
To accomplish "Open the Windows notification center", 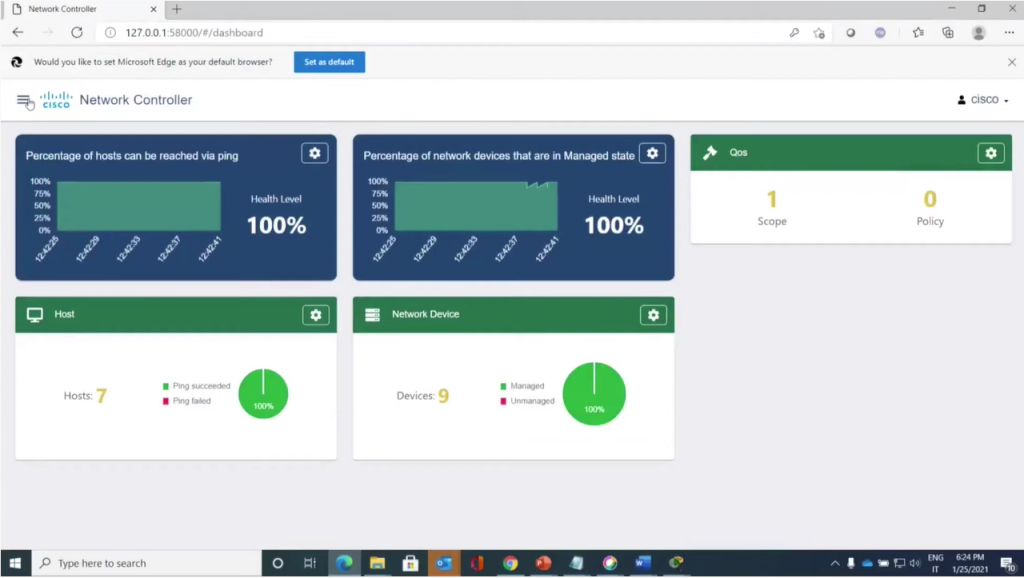I will point(1008,563).
